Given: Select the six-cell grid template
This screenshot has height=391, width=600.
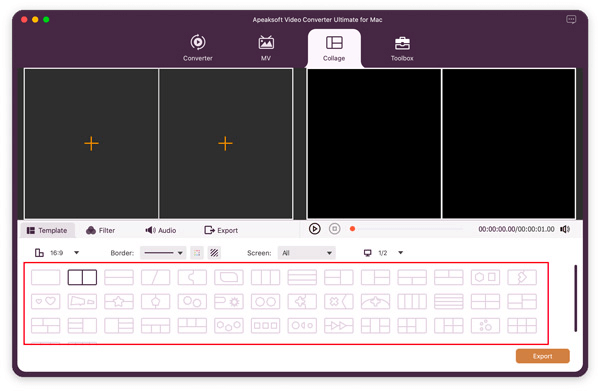Looking at the screenshot, I should (x=522, y=326).
